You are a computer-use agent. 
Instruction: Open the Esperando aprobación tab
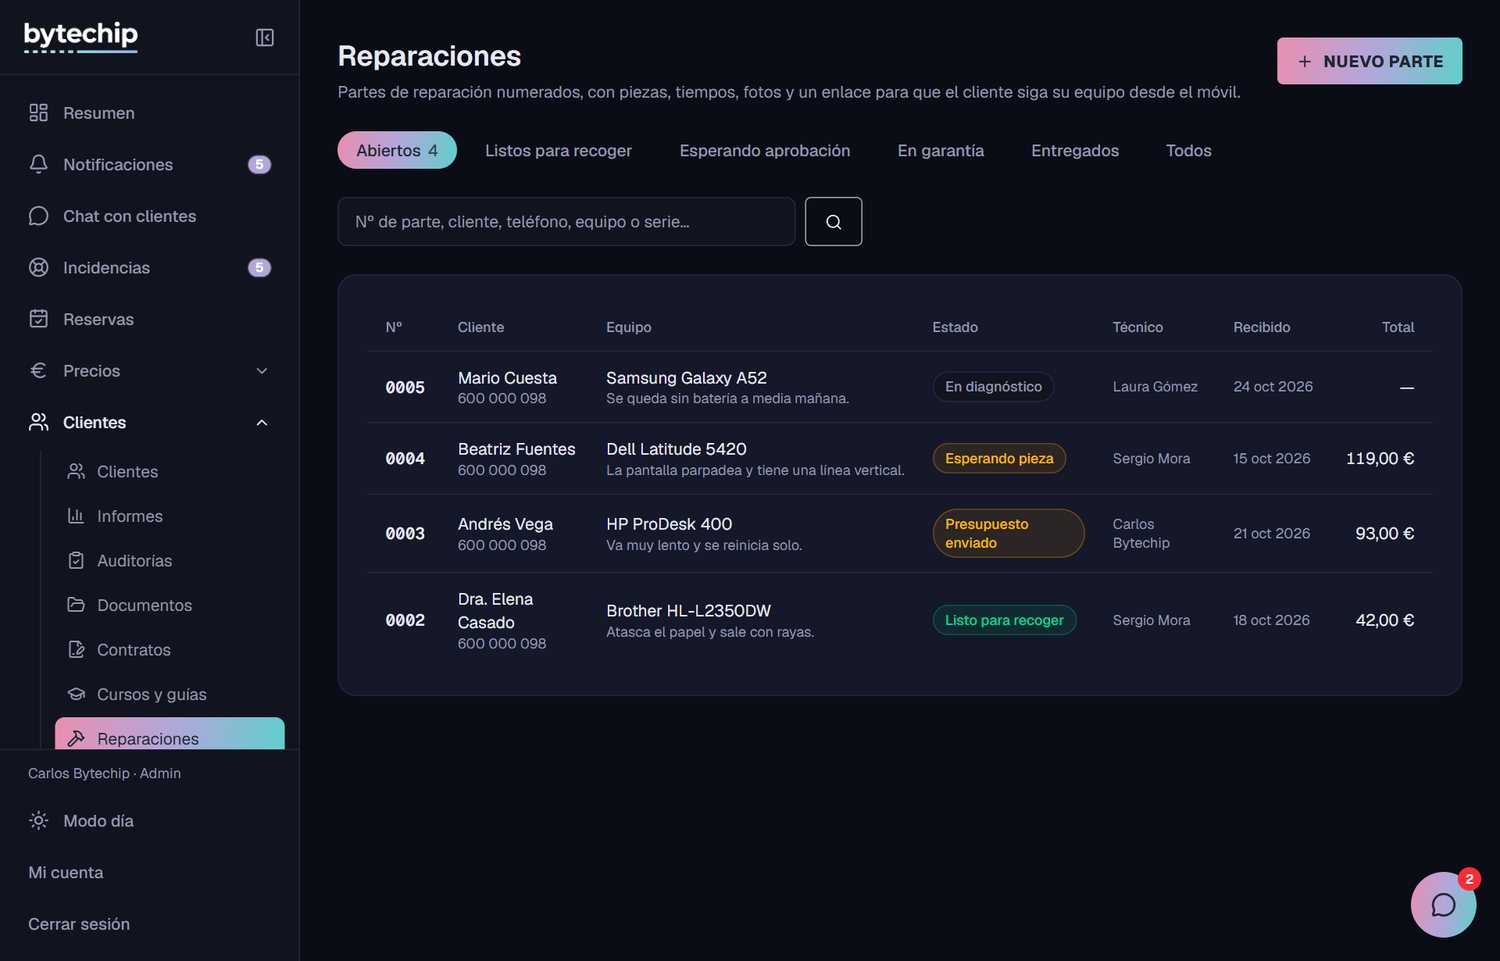(765, 150)
